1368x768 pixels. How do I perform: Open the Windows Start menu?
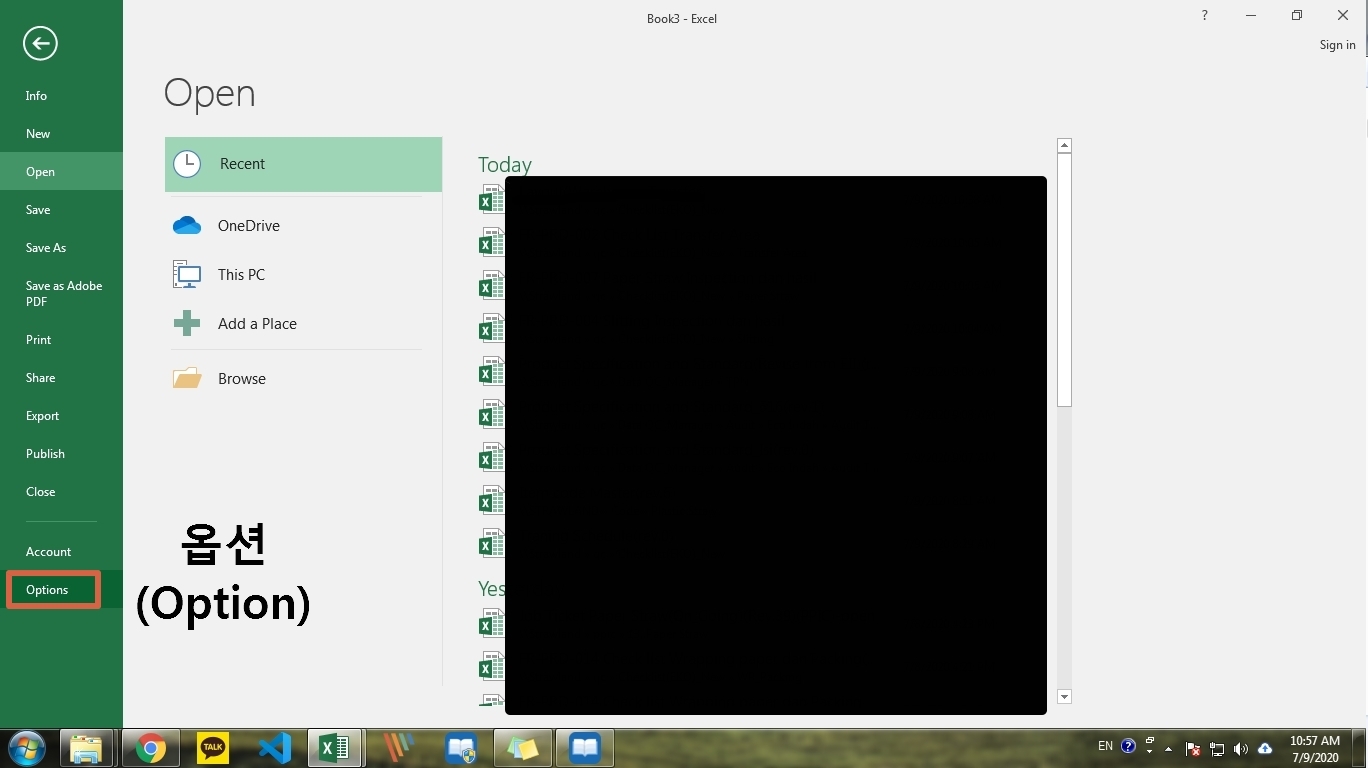[26, 748]
